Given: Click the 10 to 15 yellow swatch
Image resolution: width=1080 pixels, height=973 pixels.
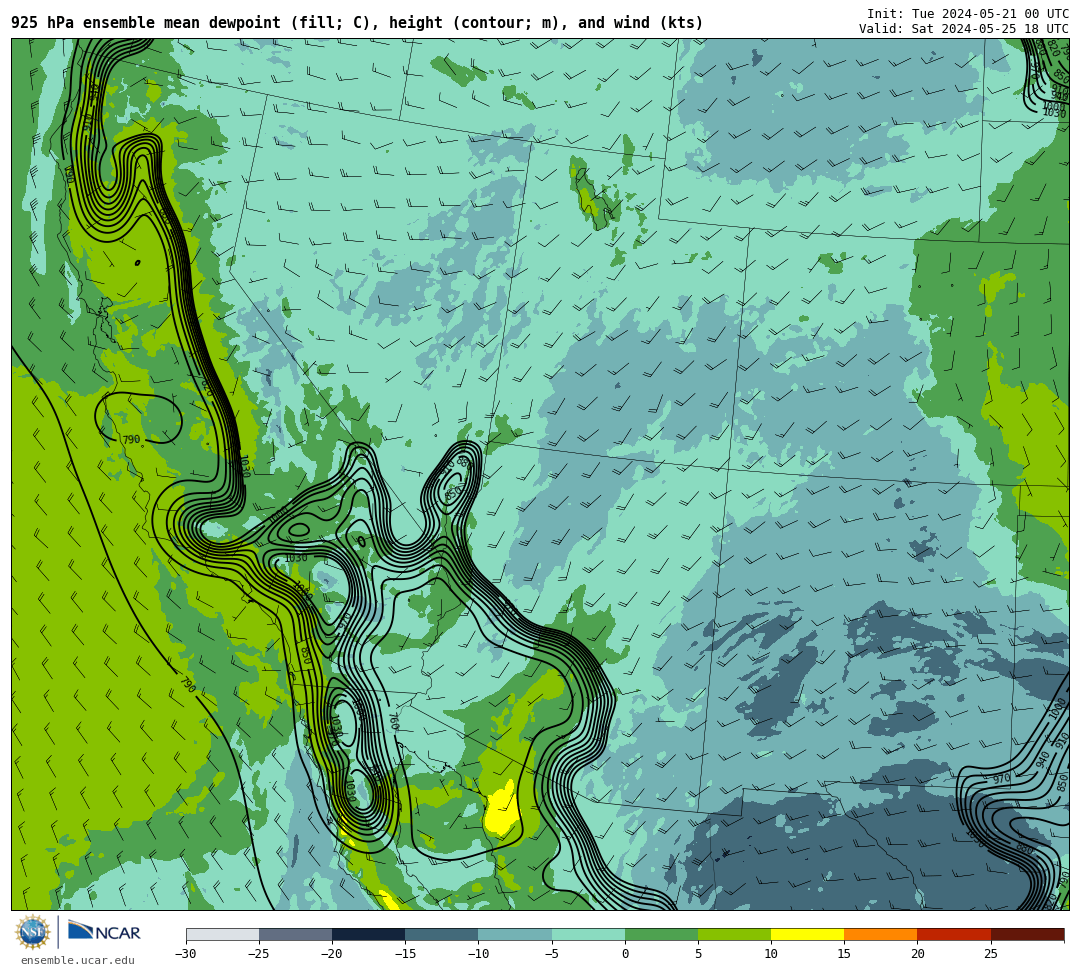Looking at the screenshot, I should (807, 934).
